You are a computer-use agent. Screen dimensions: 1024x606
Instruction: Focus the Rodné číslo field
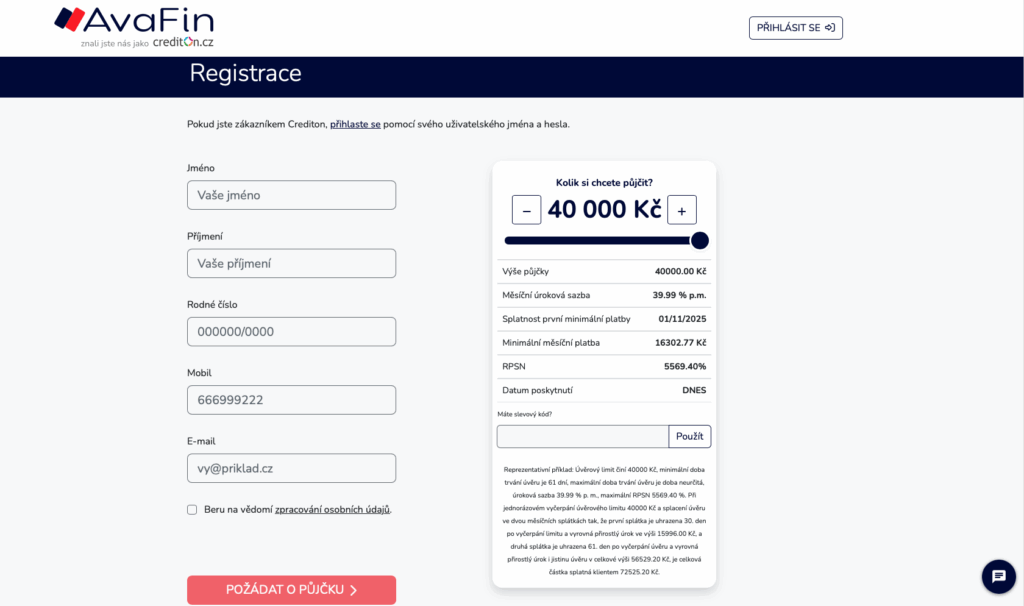coord(291,332)
